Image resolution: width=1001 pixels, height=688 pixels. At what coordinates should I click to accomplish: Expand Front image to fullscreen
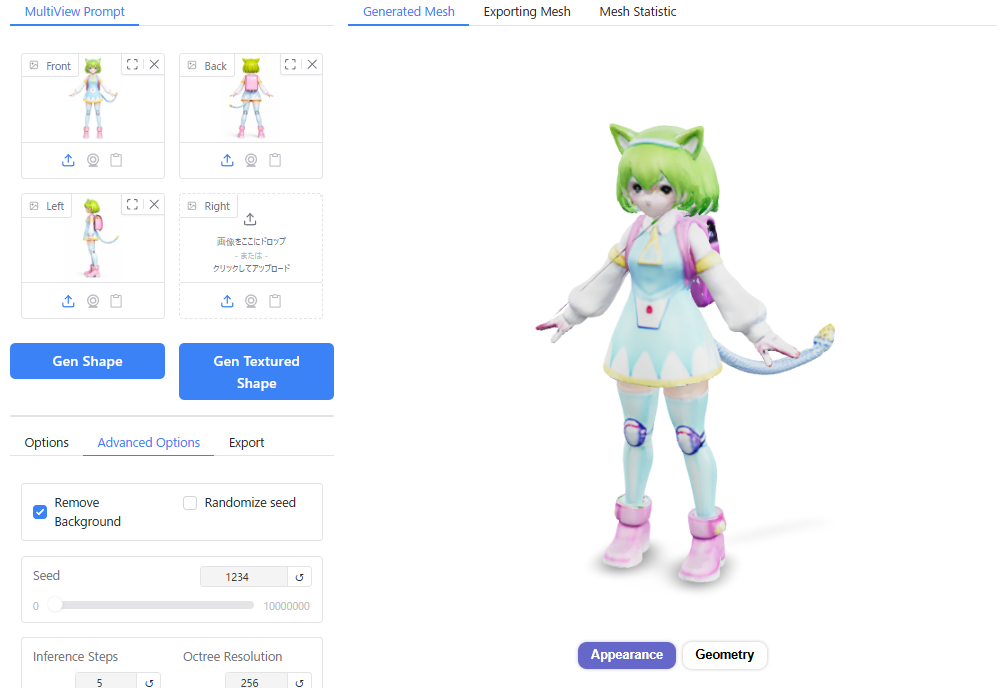(x=132, y=64)
